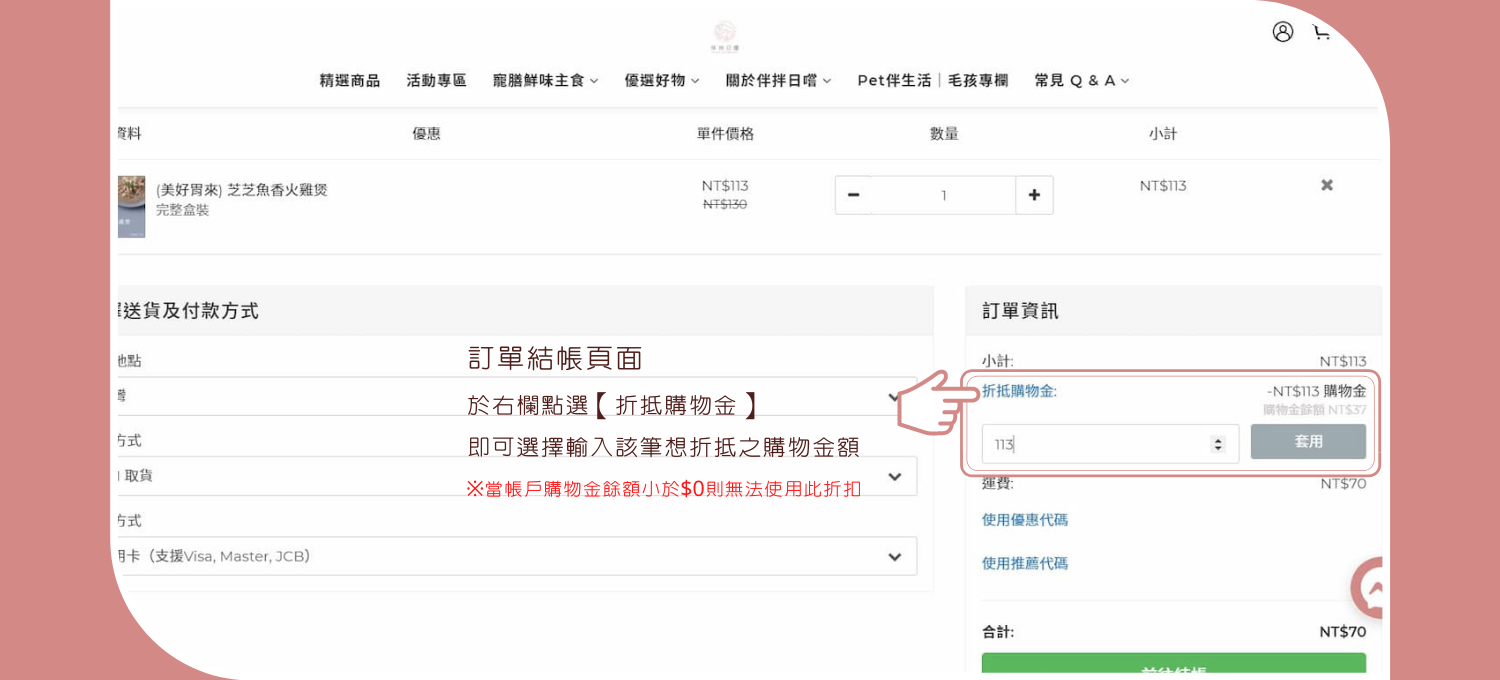Click the 套用 apply button
The height and width of the screenshot is (680, 1500).
1307,442
